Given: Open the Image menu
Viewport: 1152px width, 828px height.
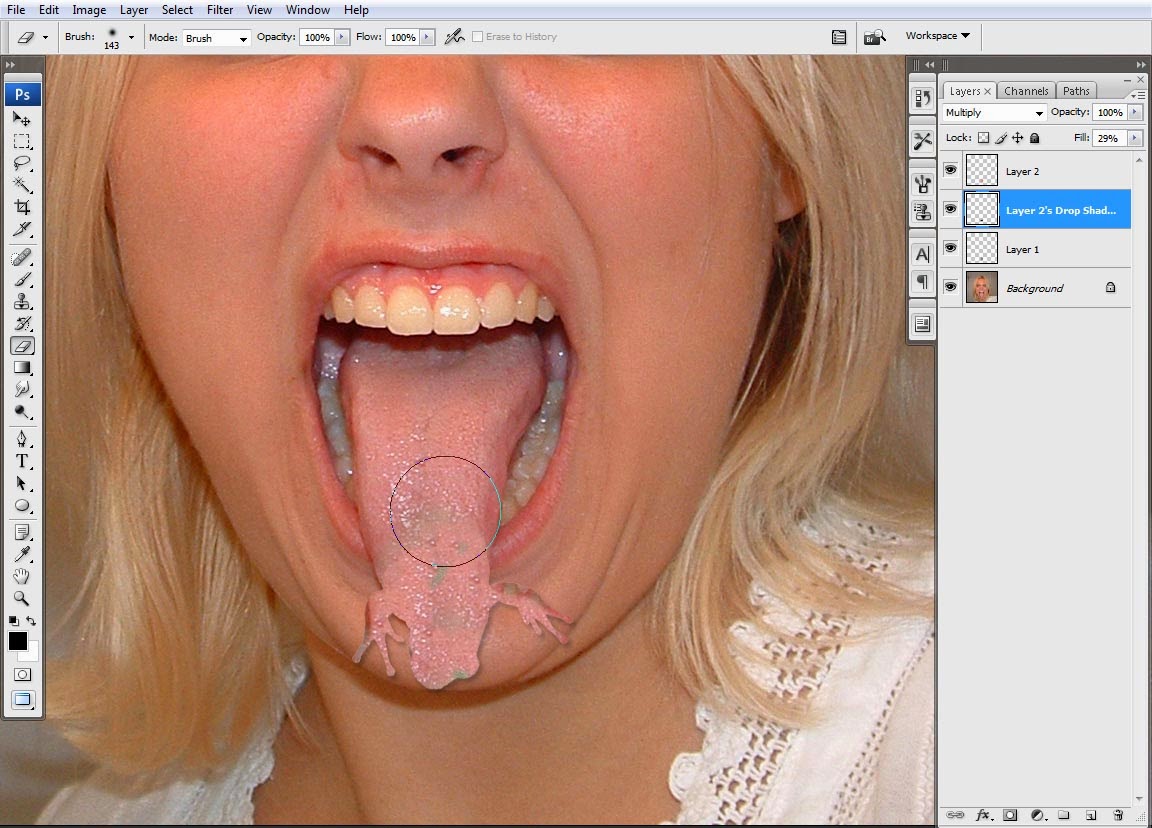Looking at the screenshot, I should (89, 10).
